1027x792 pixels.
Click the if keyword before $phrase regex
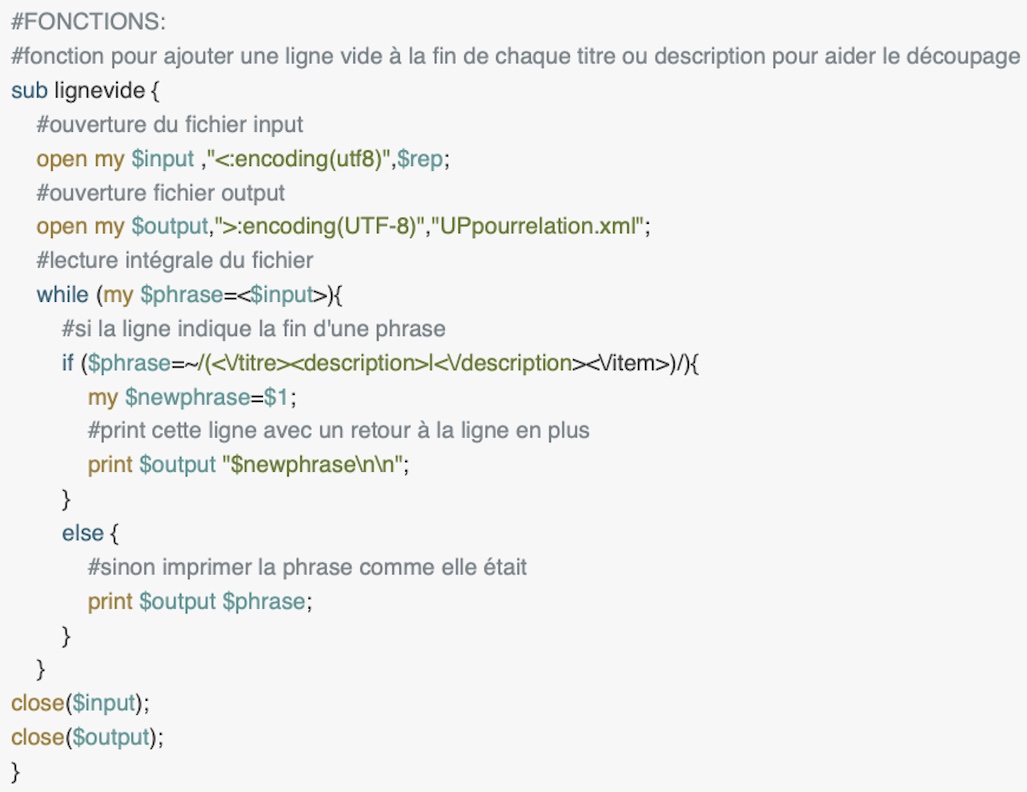tap(67, 362)
